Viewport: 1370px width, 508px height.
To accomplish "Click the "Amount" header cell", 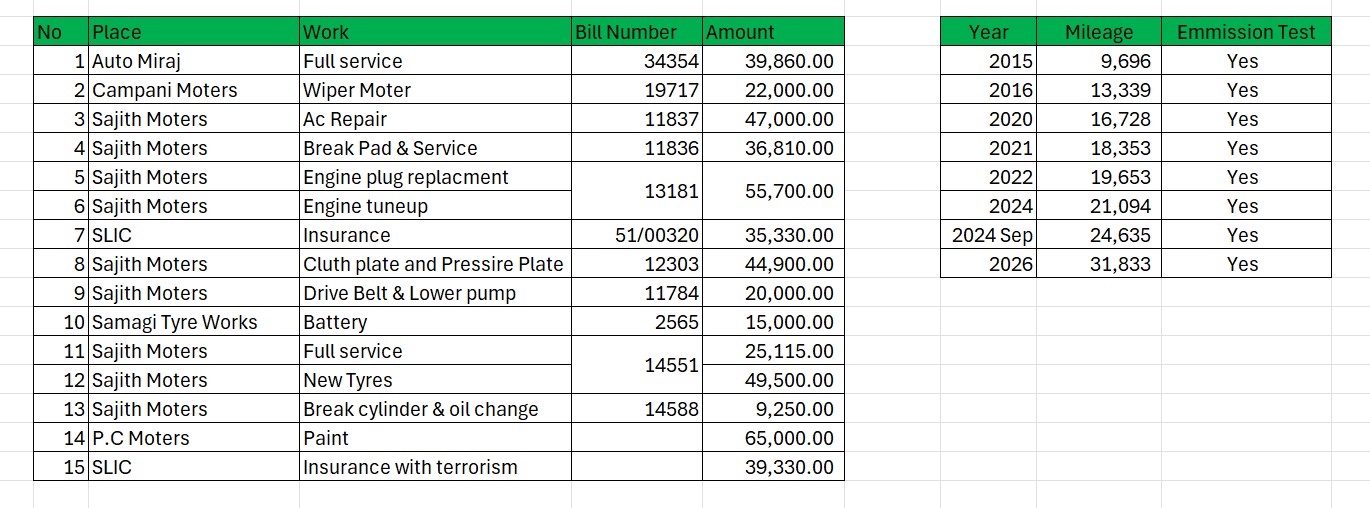I will (x=773, y=32).
